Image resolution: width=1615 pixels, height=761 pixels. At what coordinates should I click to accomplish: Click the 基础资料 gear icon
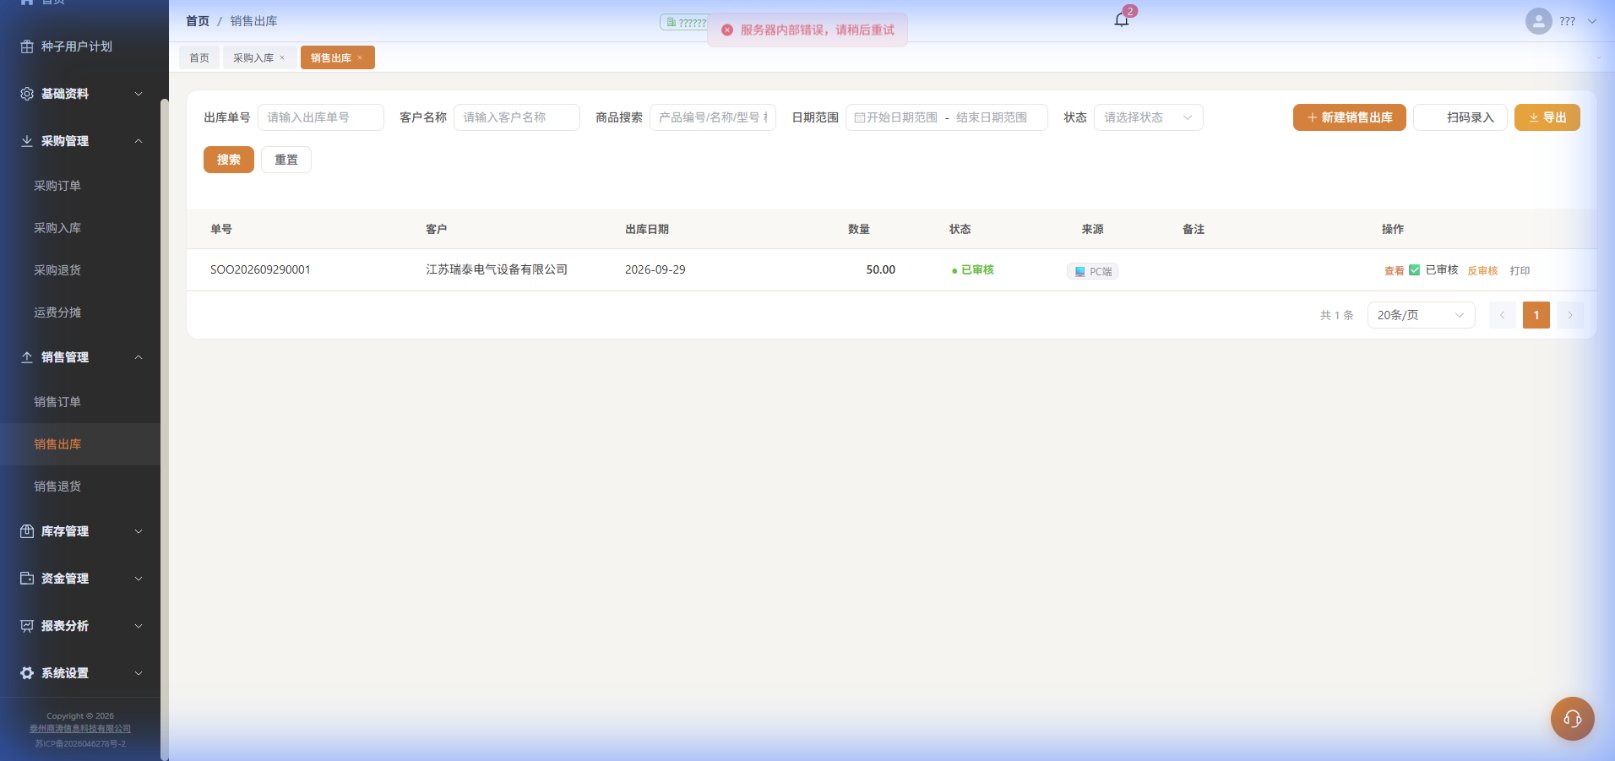[x=27, y=94]
